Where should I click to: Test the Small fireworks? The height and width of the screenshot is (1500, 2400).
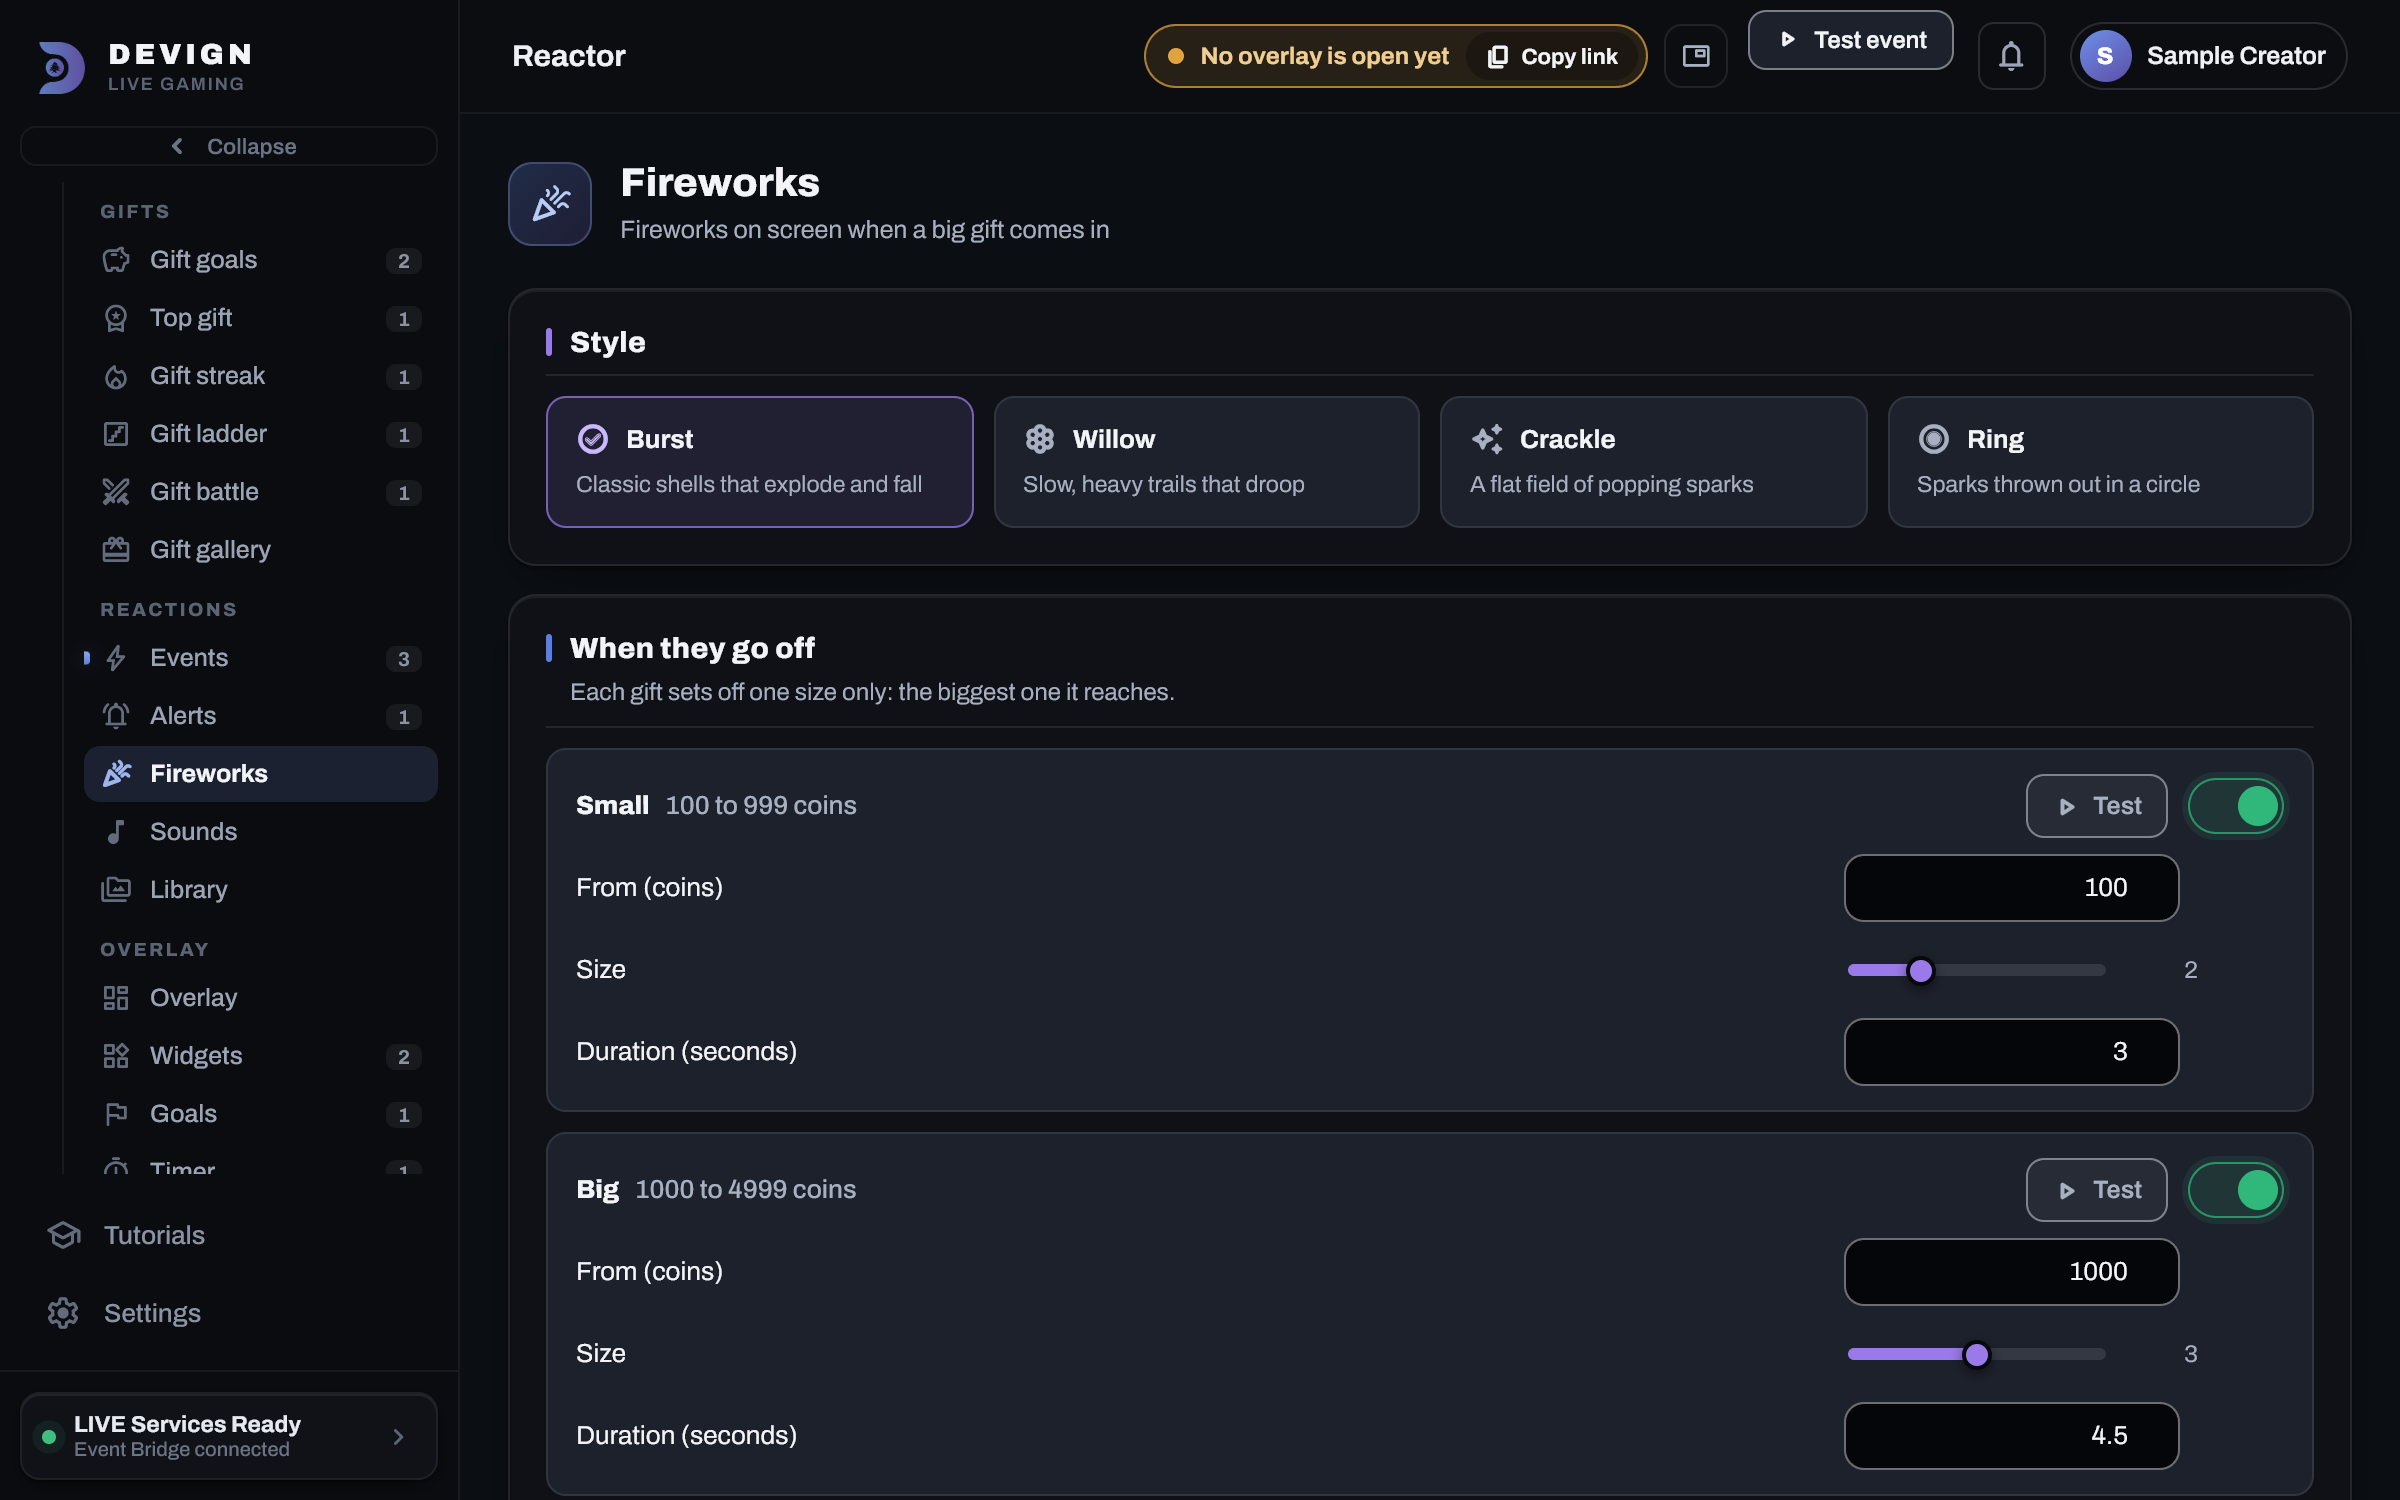[2097, 806]
